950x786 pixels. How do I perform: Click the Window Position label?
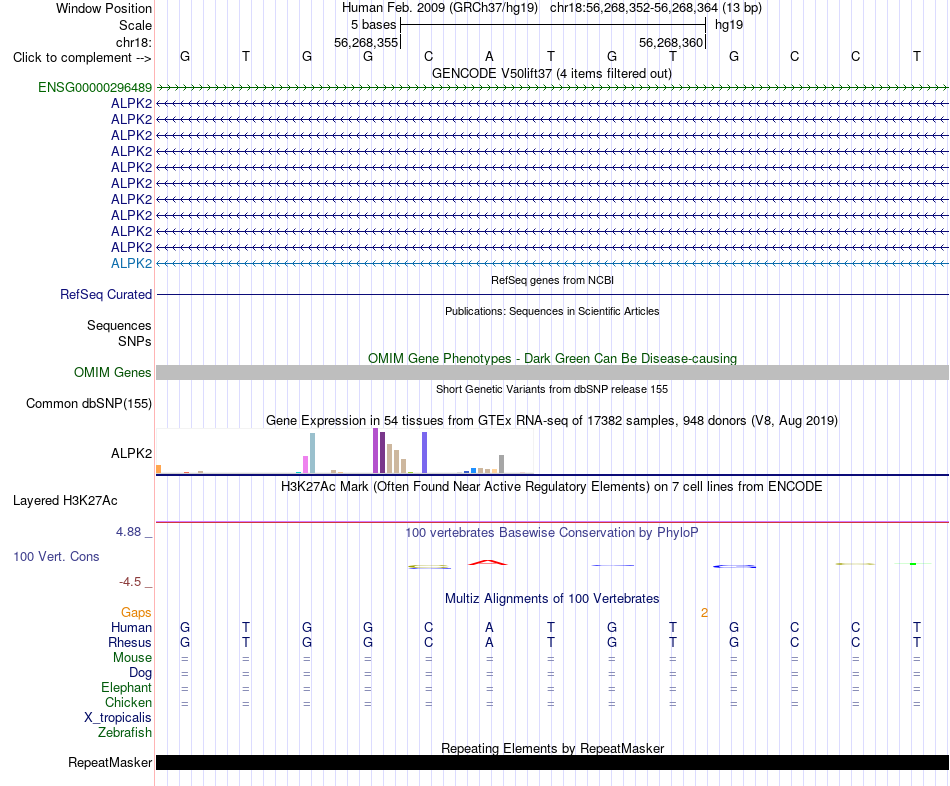point(104,8)
